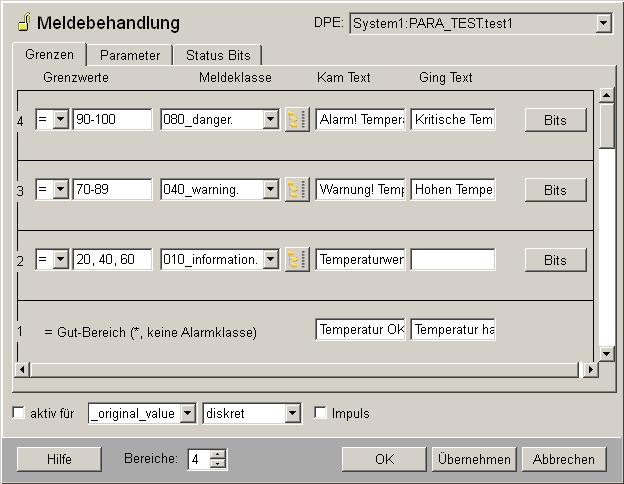This screenshot has height=484, width=624.
Task: Click the Kam Text column header
Action: [343, 77]
